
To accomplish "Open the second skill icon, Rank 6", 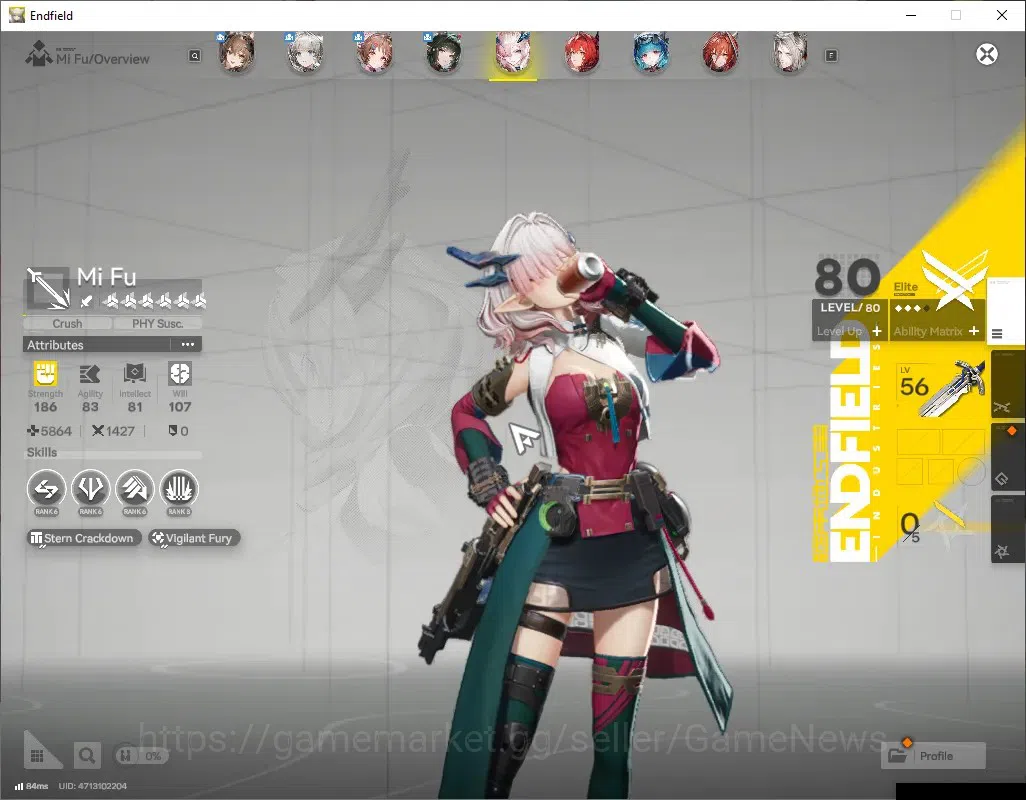I will pyautogui.click(x=90, y=489).
